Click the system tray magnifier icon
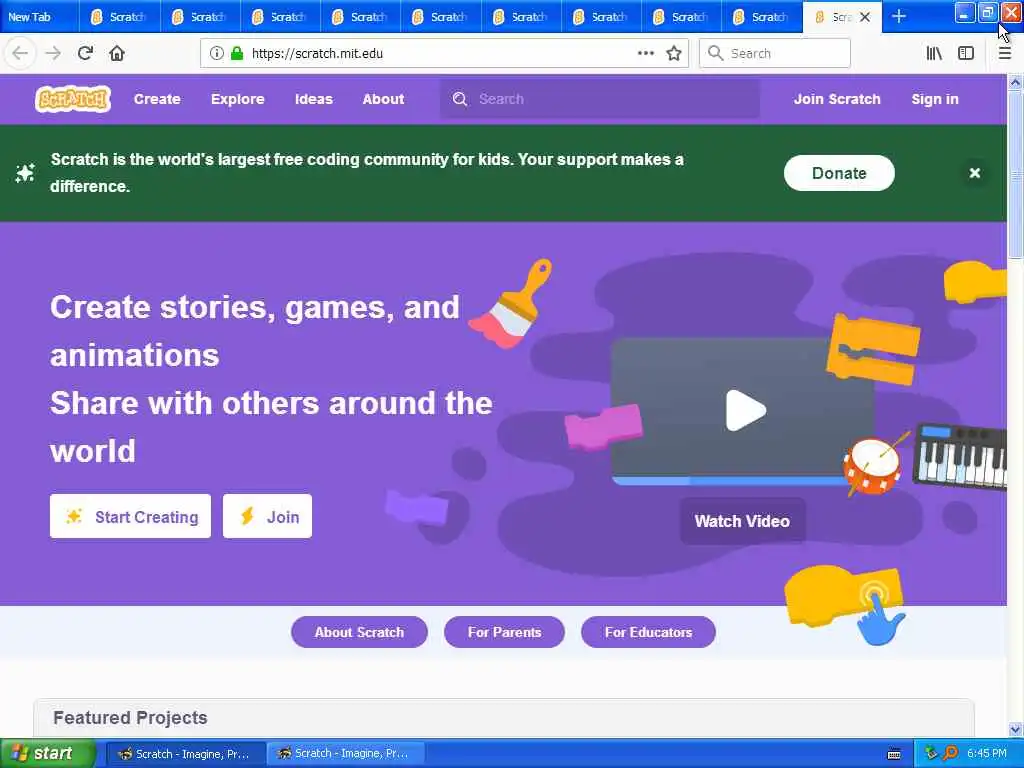This screenshot has height=768, width=1024. click(x=950, y=753)
